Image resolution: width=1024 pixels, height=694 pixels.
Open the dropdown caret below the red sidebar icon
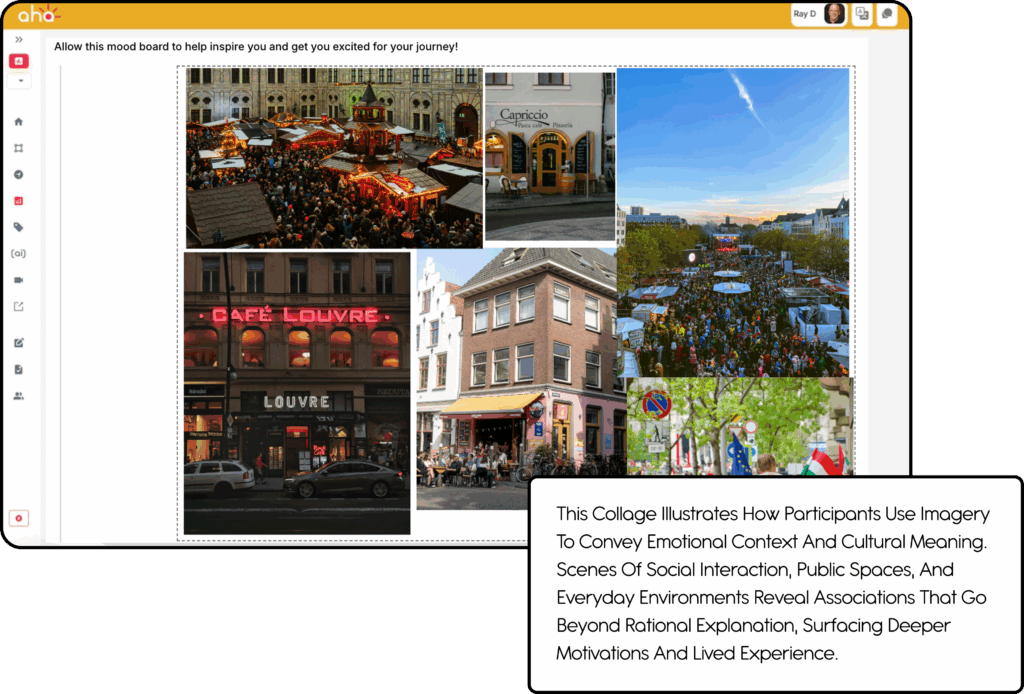click(x=19, y=80)
